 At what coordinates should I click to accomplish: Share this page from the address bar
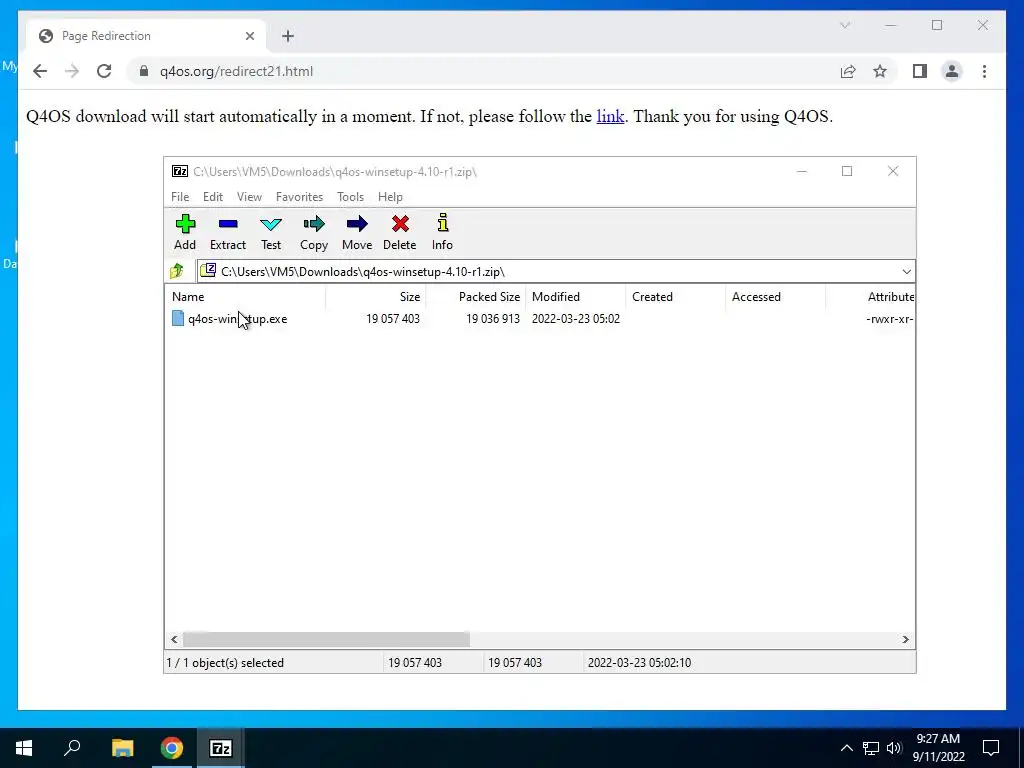[x=848, y=71]
